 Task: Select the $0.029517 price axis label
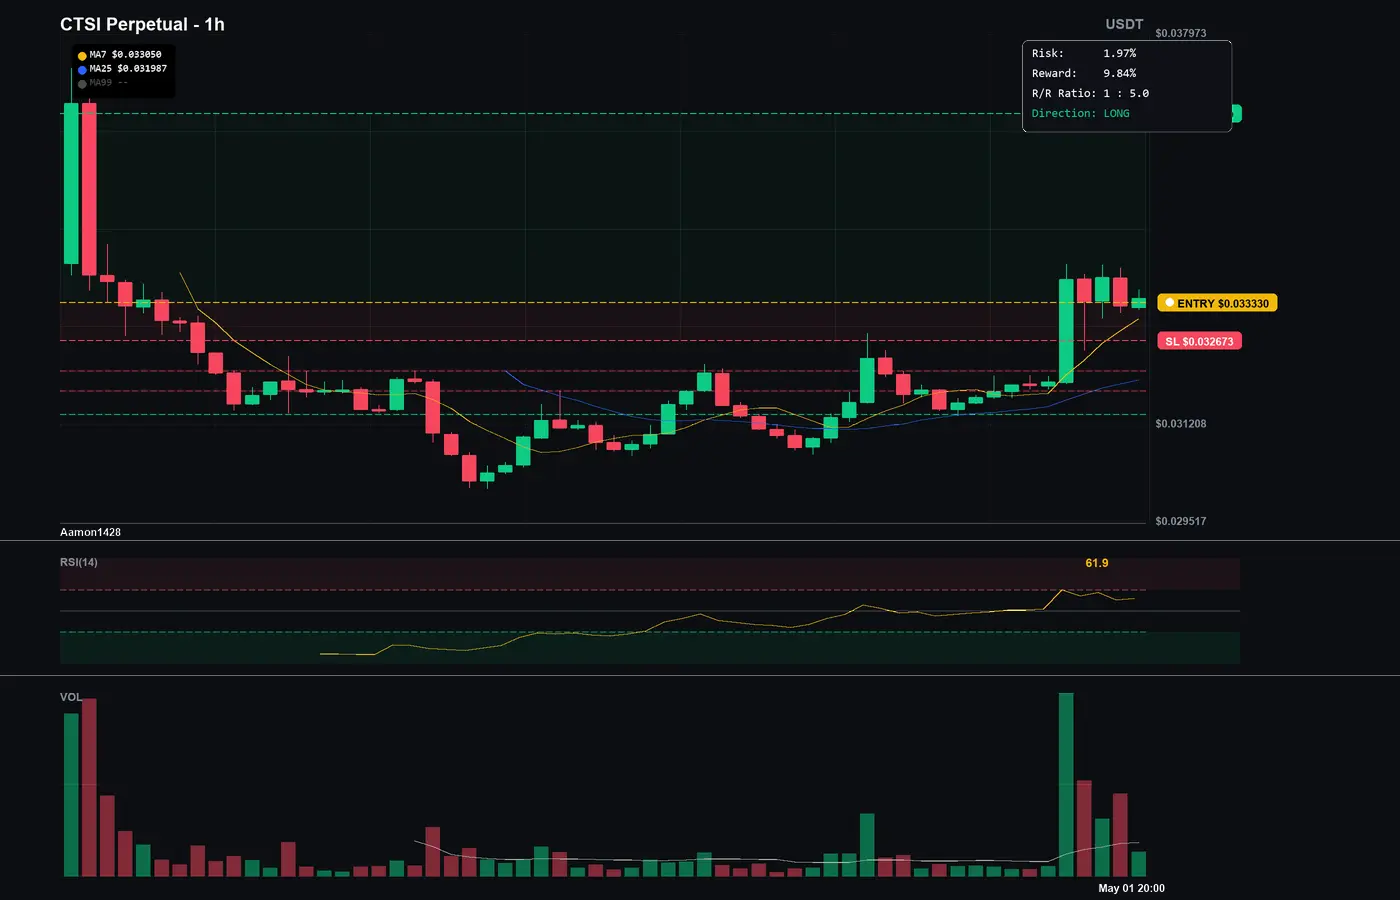point(1181,521)
